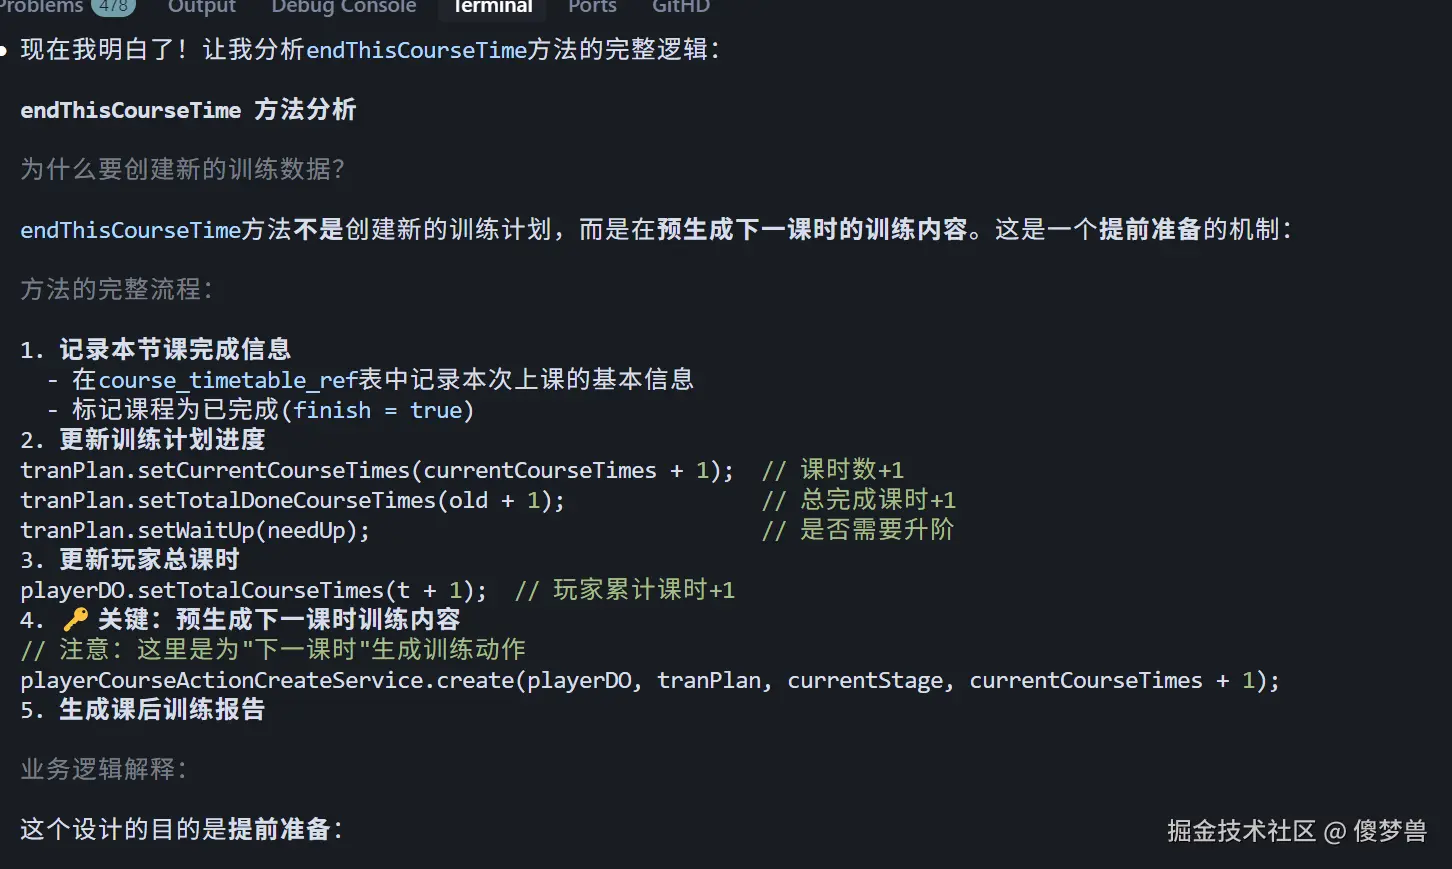Select the GitHD panel tab

pos(680,8)
